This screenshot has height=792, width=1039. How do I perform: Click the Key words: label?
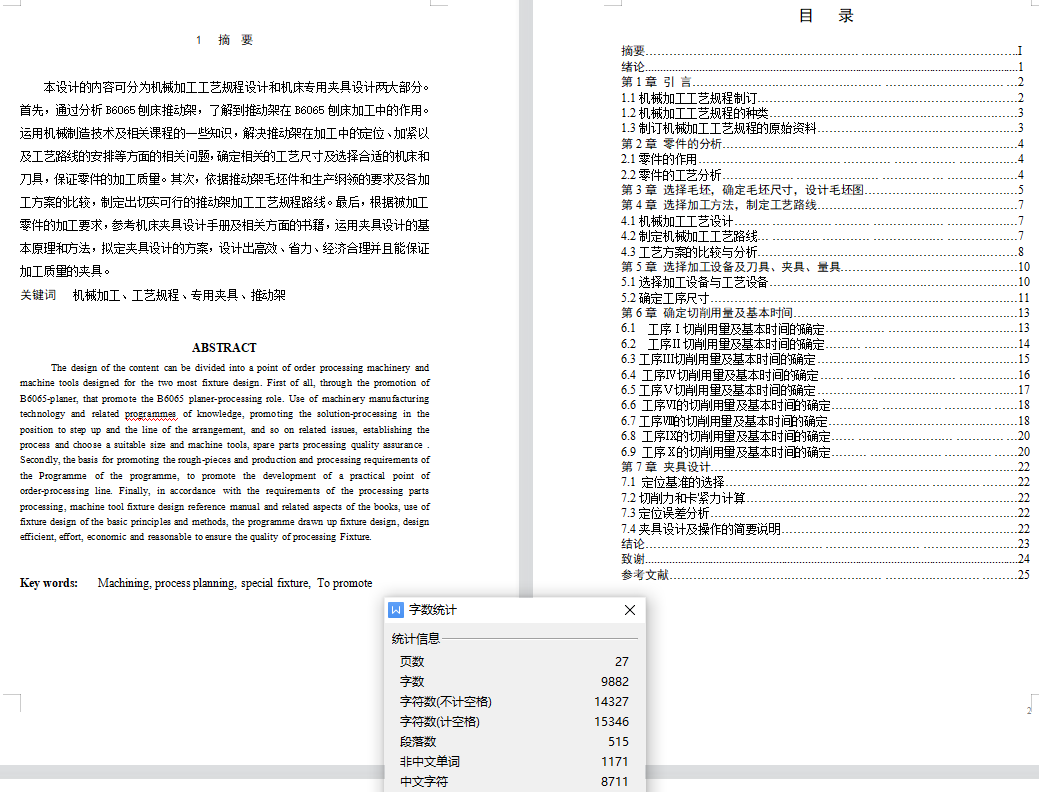click(x=48, y=583)
